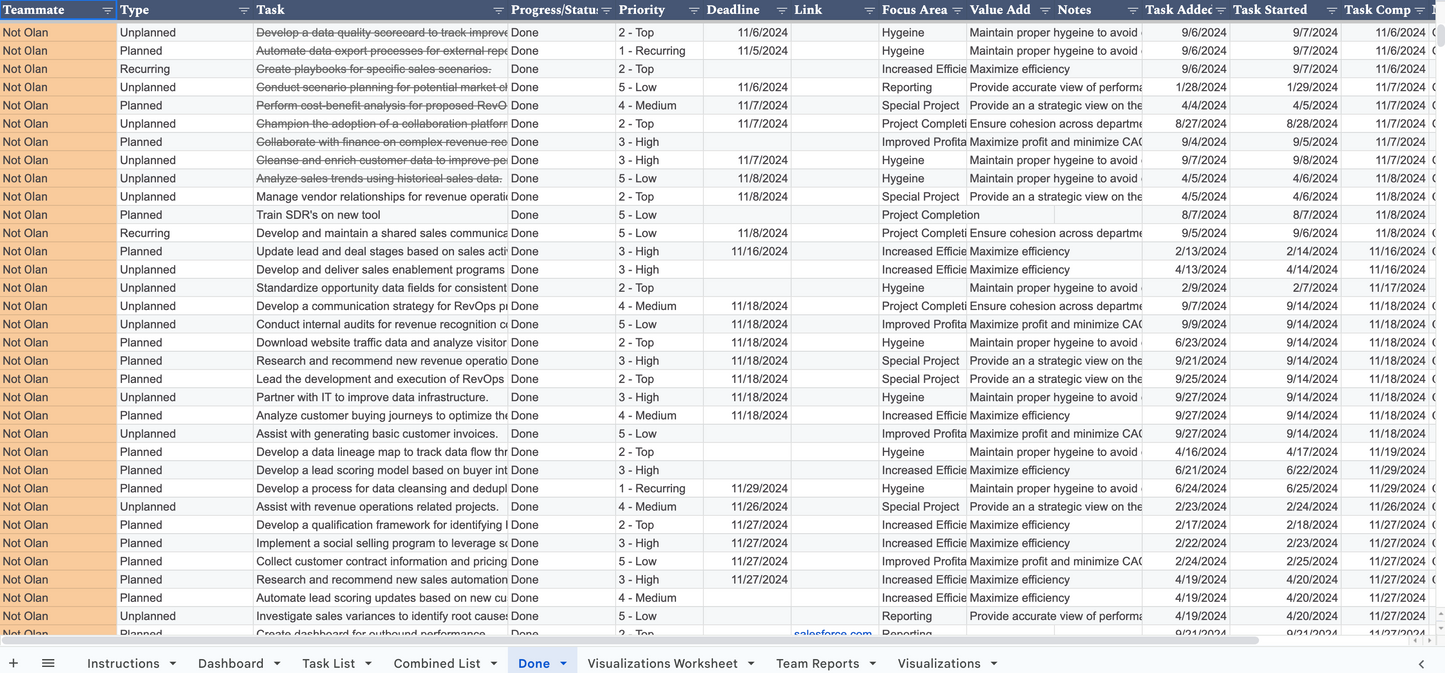Open the Task Started filter icon
Screen dimensions: 1445x673
[x=1331, y=11]
